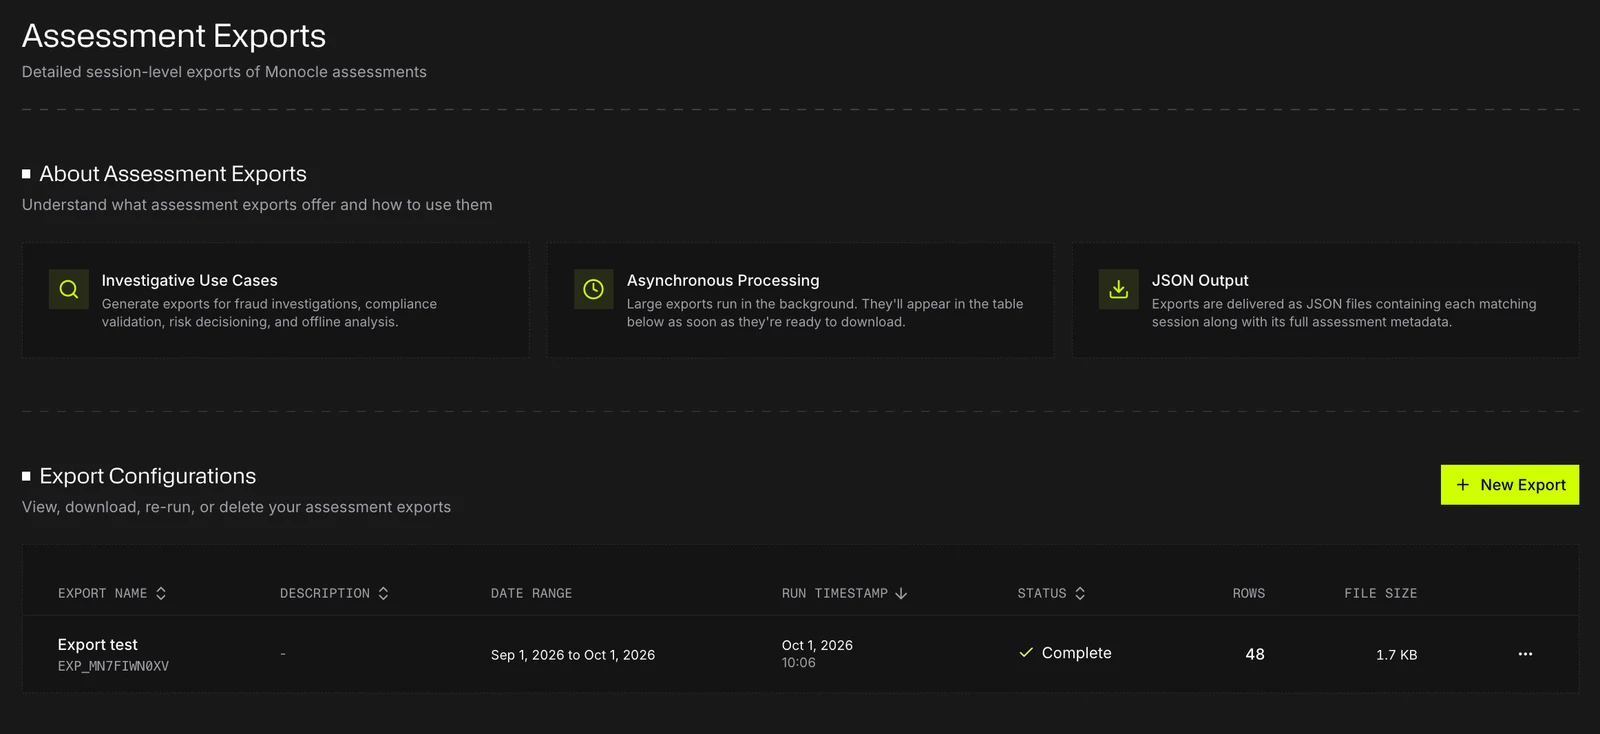Open the Export test entry

98,645
